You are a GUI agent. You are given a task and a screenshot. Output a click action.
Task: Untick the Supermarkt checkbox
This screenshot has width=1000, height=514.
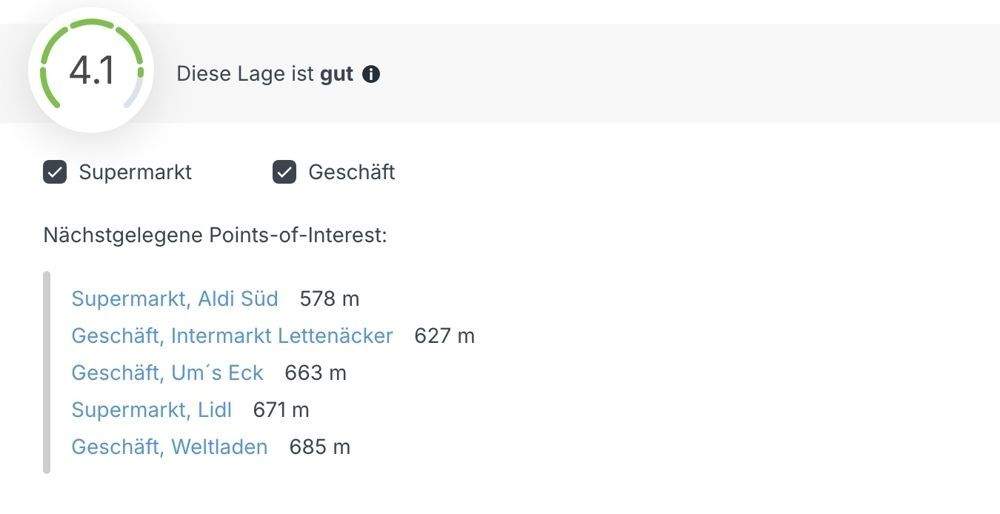(x=55, y=172)
